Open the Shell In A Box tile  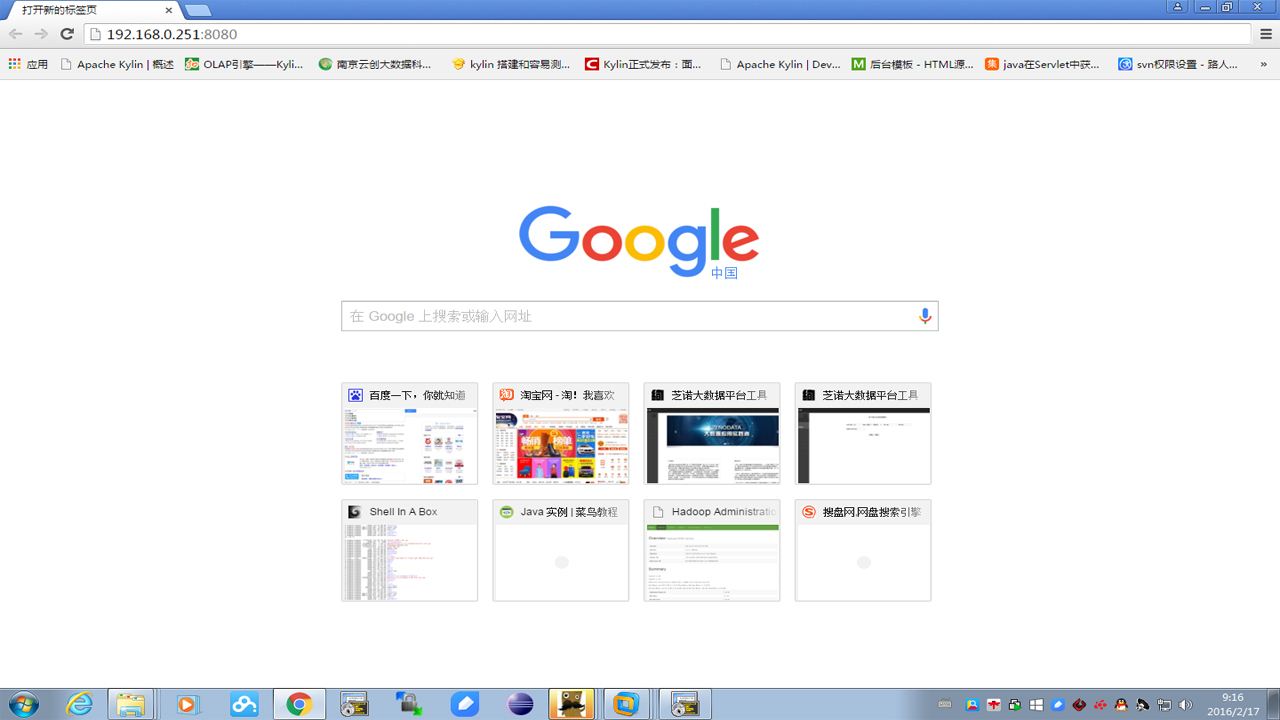point(409,550)
